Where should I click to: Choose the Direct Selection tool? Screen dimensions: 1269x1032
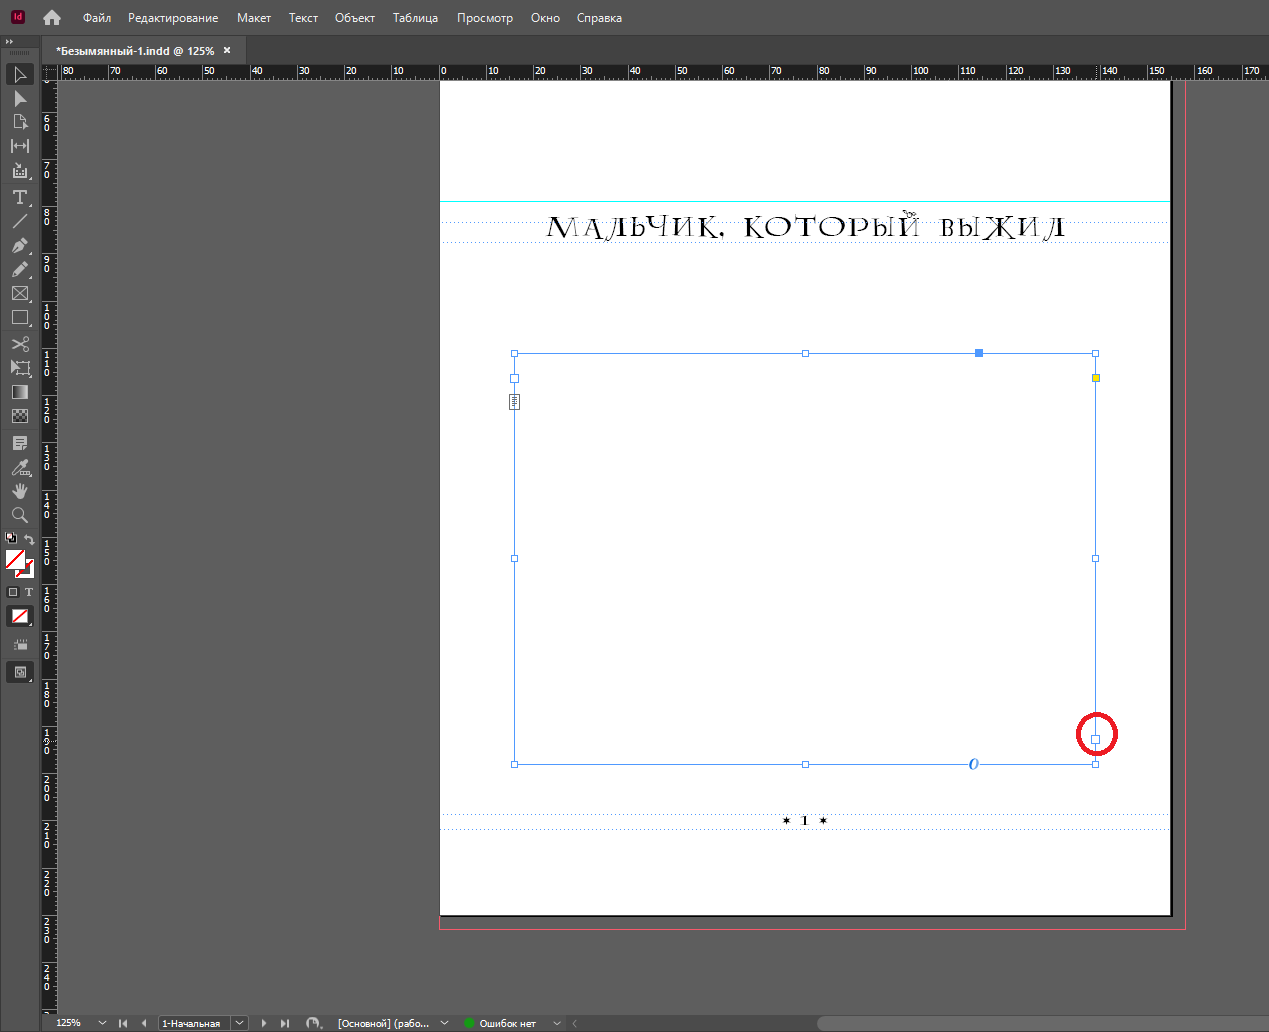(19, 99)
